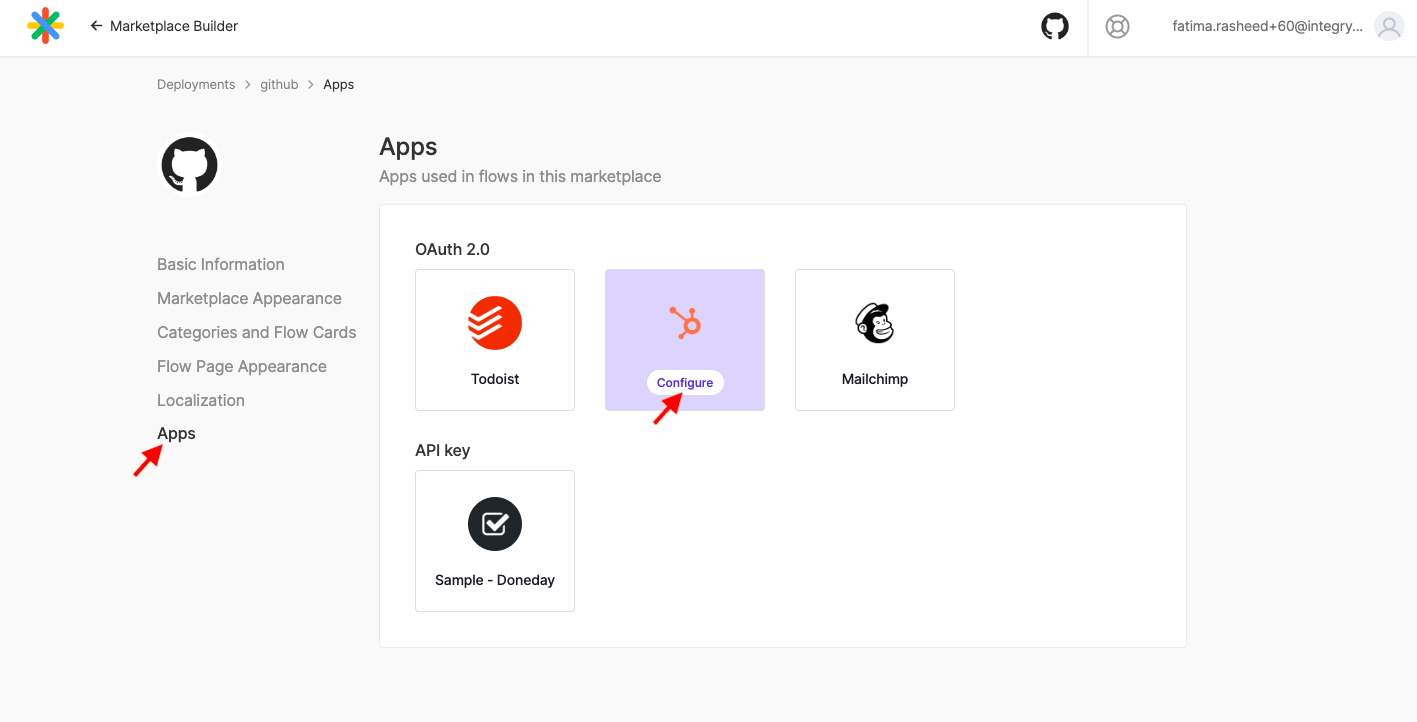
Task: Click the HubSpot app icon
Action: pyautogui.click(x=685, y=323)
